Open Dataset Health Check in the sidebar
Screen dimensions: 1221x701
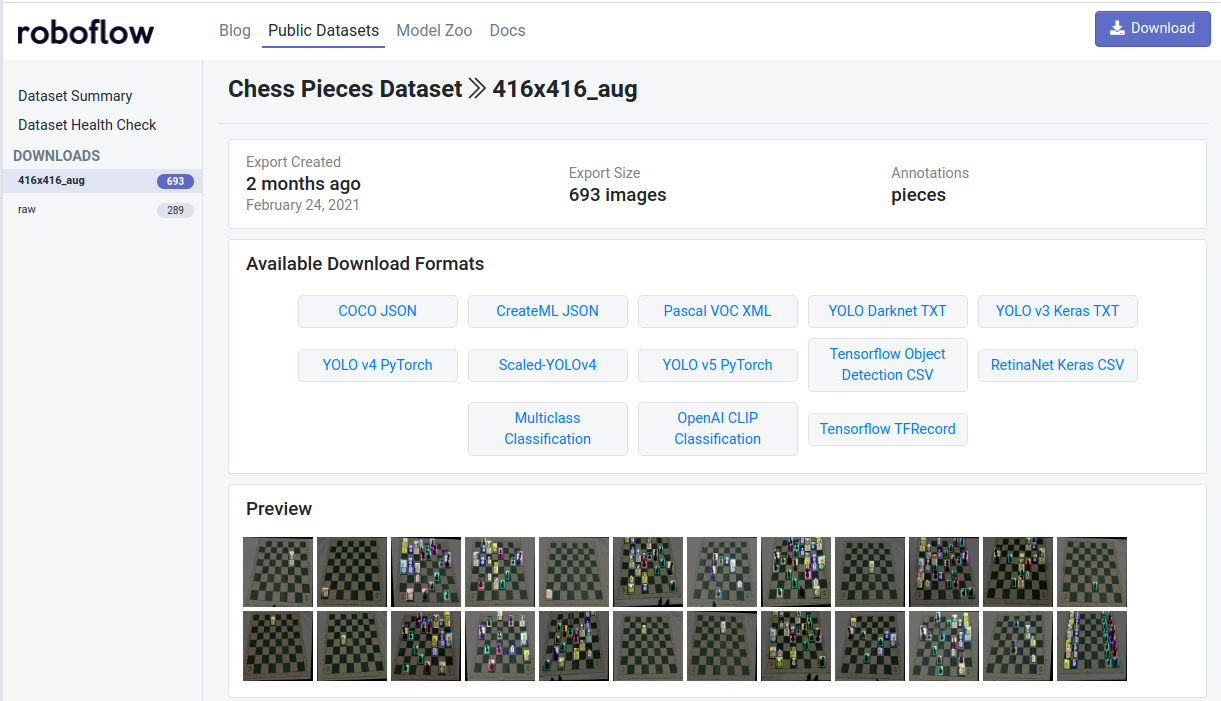coord(87,125)
